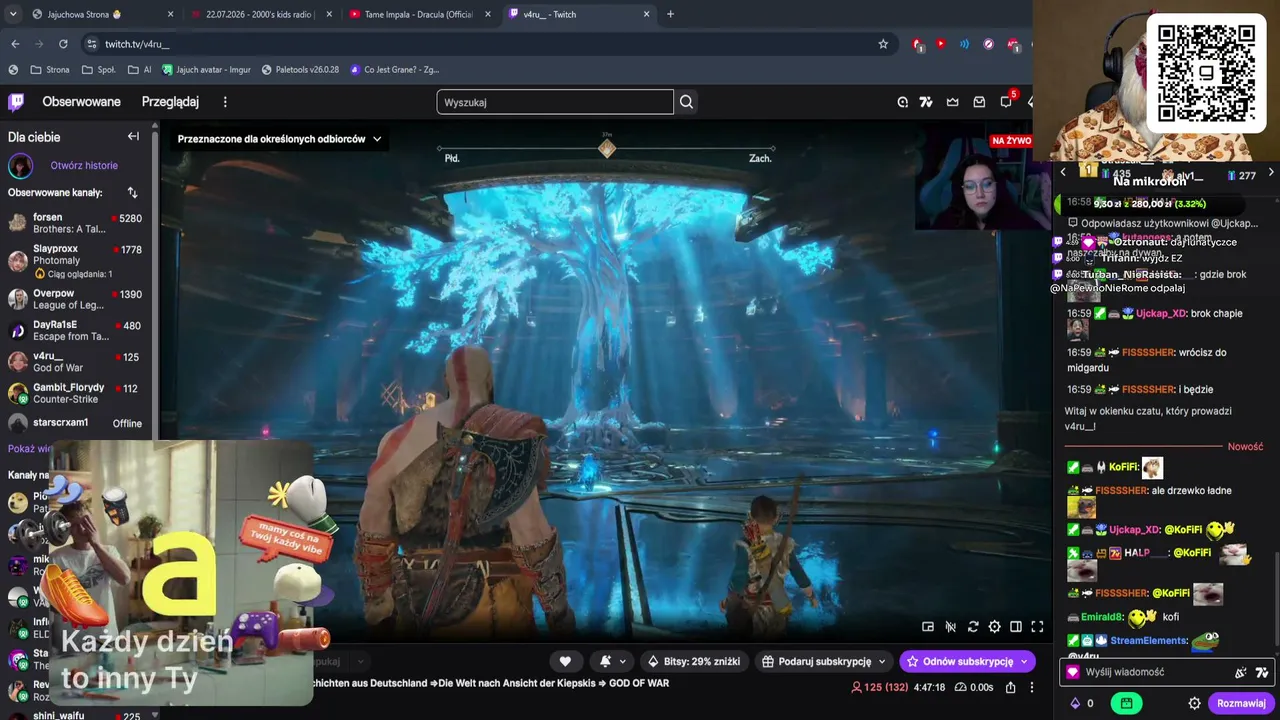Open the three-dot more menu beside Przeglądaj

225,102
